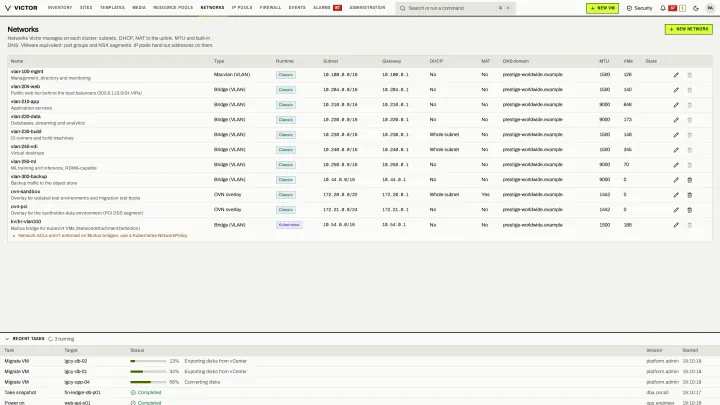Click progress bar for lgcy-db-02 migration
720x405 pixels.
pyautogui.click(x=148, y=361)
